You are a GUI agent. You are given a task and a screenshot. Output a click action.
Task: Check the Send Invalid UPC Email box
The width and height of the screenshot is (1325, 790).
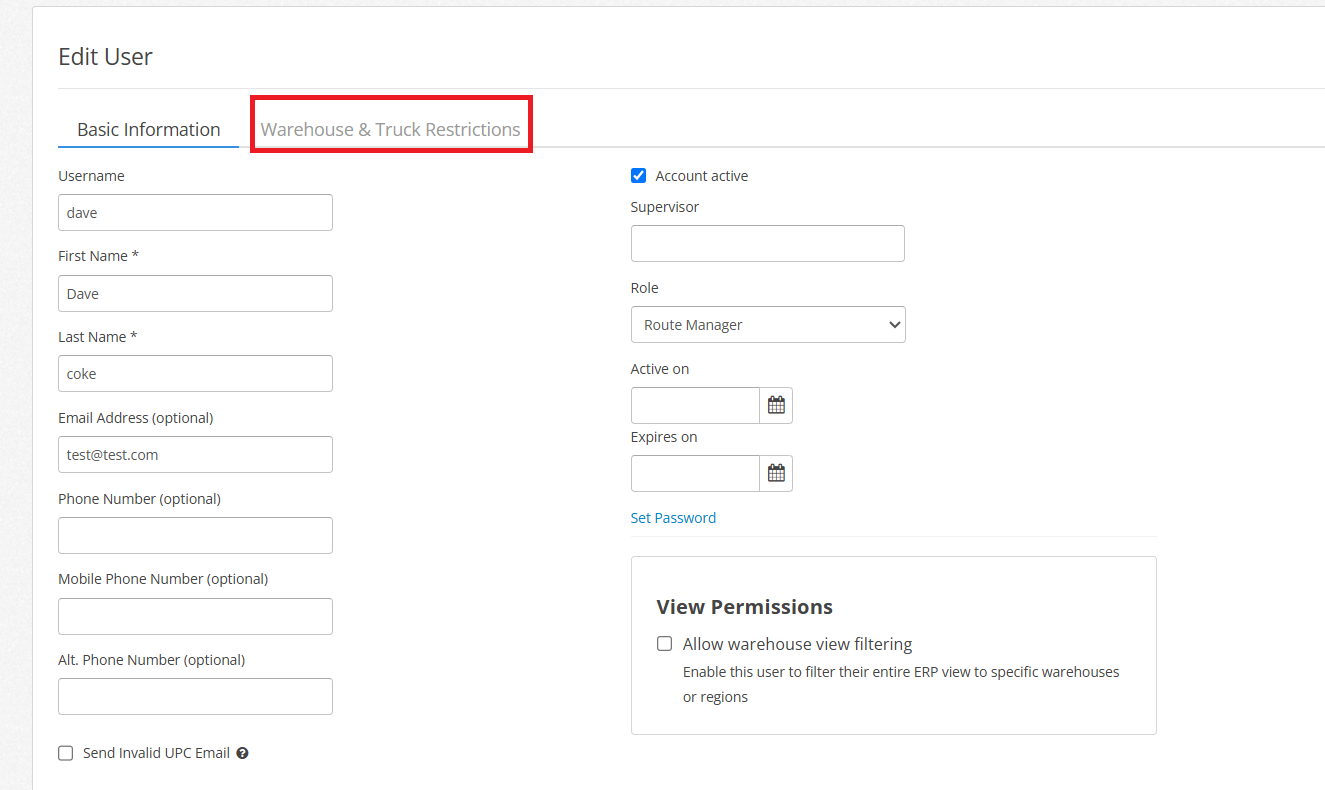pos(66,753)
